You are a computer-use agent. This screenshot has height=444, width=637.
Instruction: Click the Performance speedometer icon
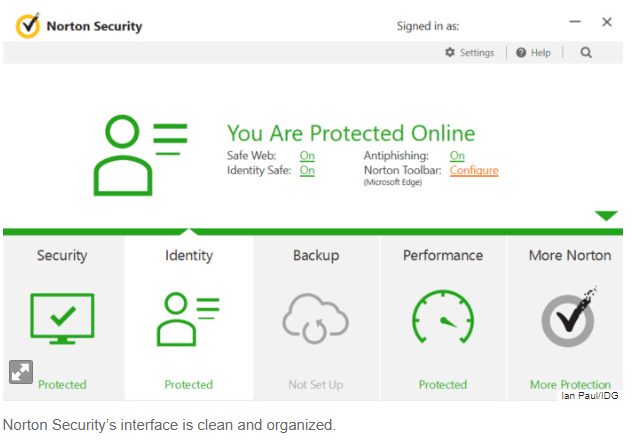443,317
